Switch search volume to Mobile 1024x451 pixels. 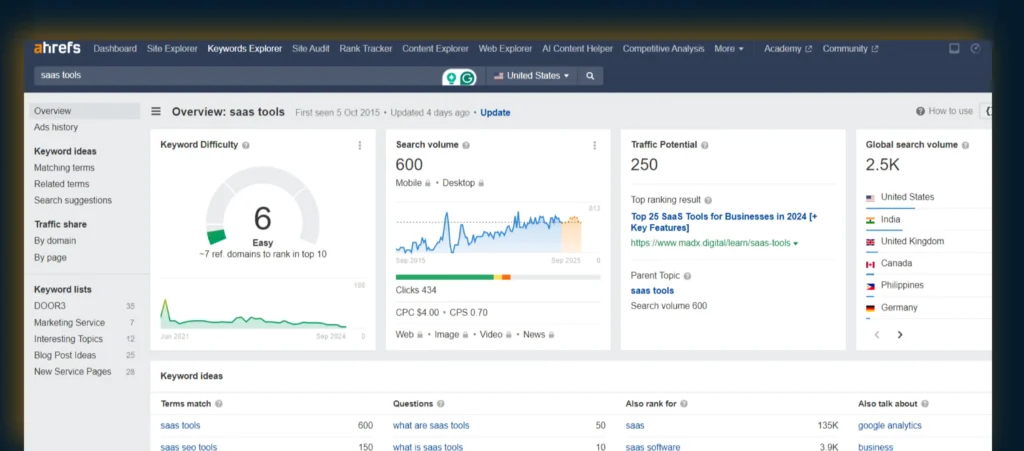pos(411,183)
